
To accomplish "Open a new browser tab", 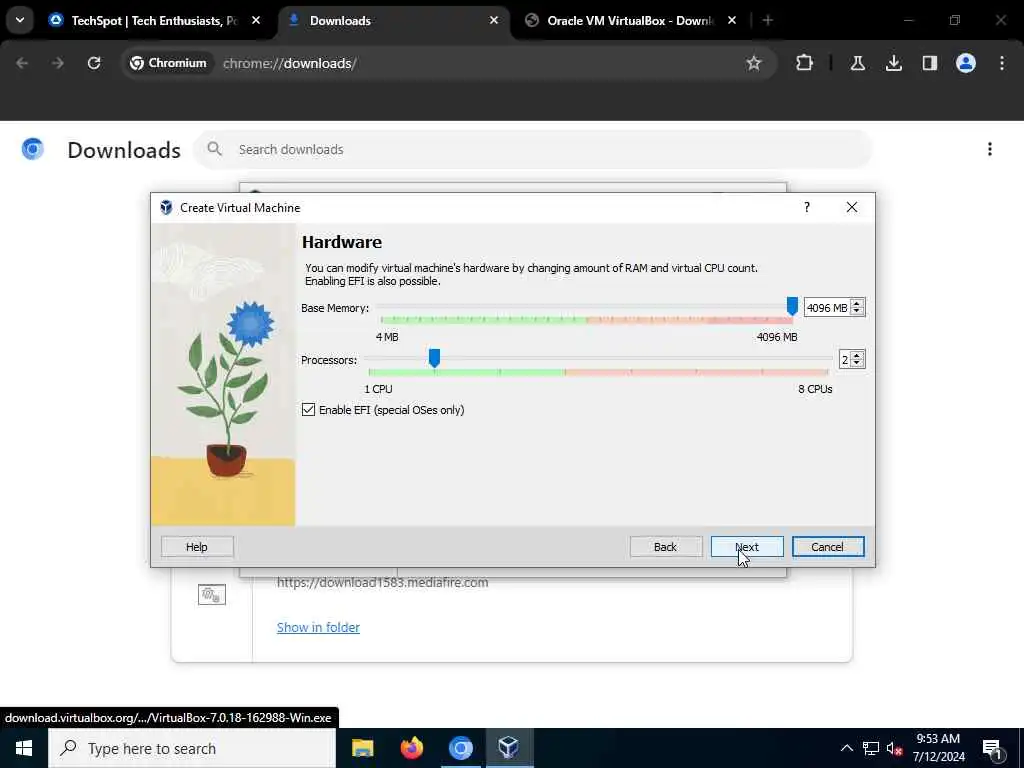I will 767,21.
